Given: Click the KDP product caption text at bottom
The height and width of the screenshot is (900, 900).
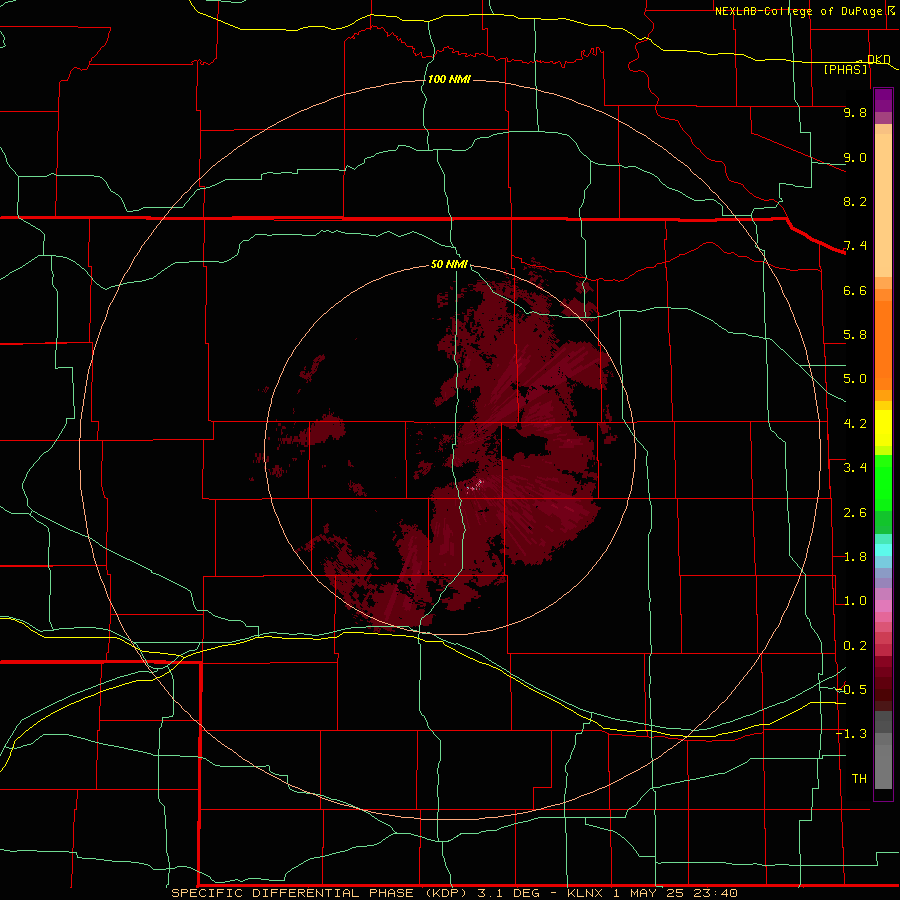Looking at the screenshot, I should tap(454, 893).
